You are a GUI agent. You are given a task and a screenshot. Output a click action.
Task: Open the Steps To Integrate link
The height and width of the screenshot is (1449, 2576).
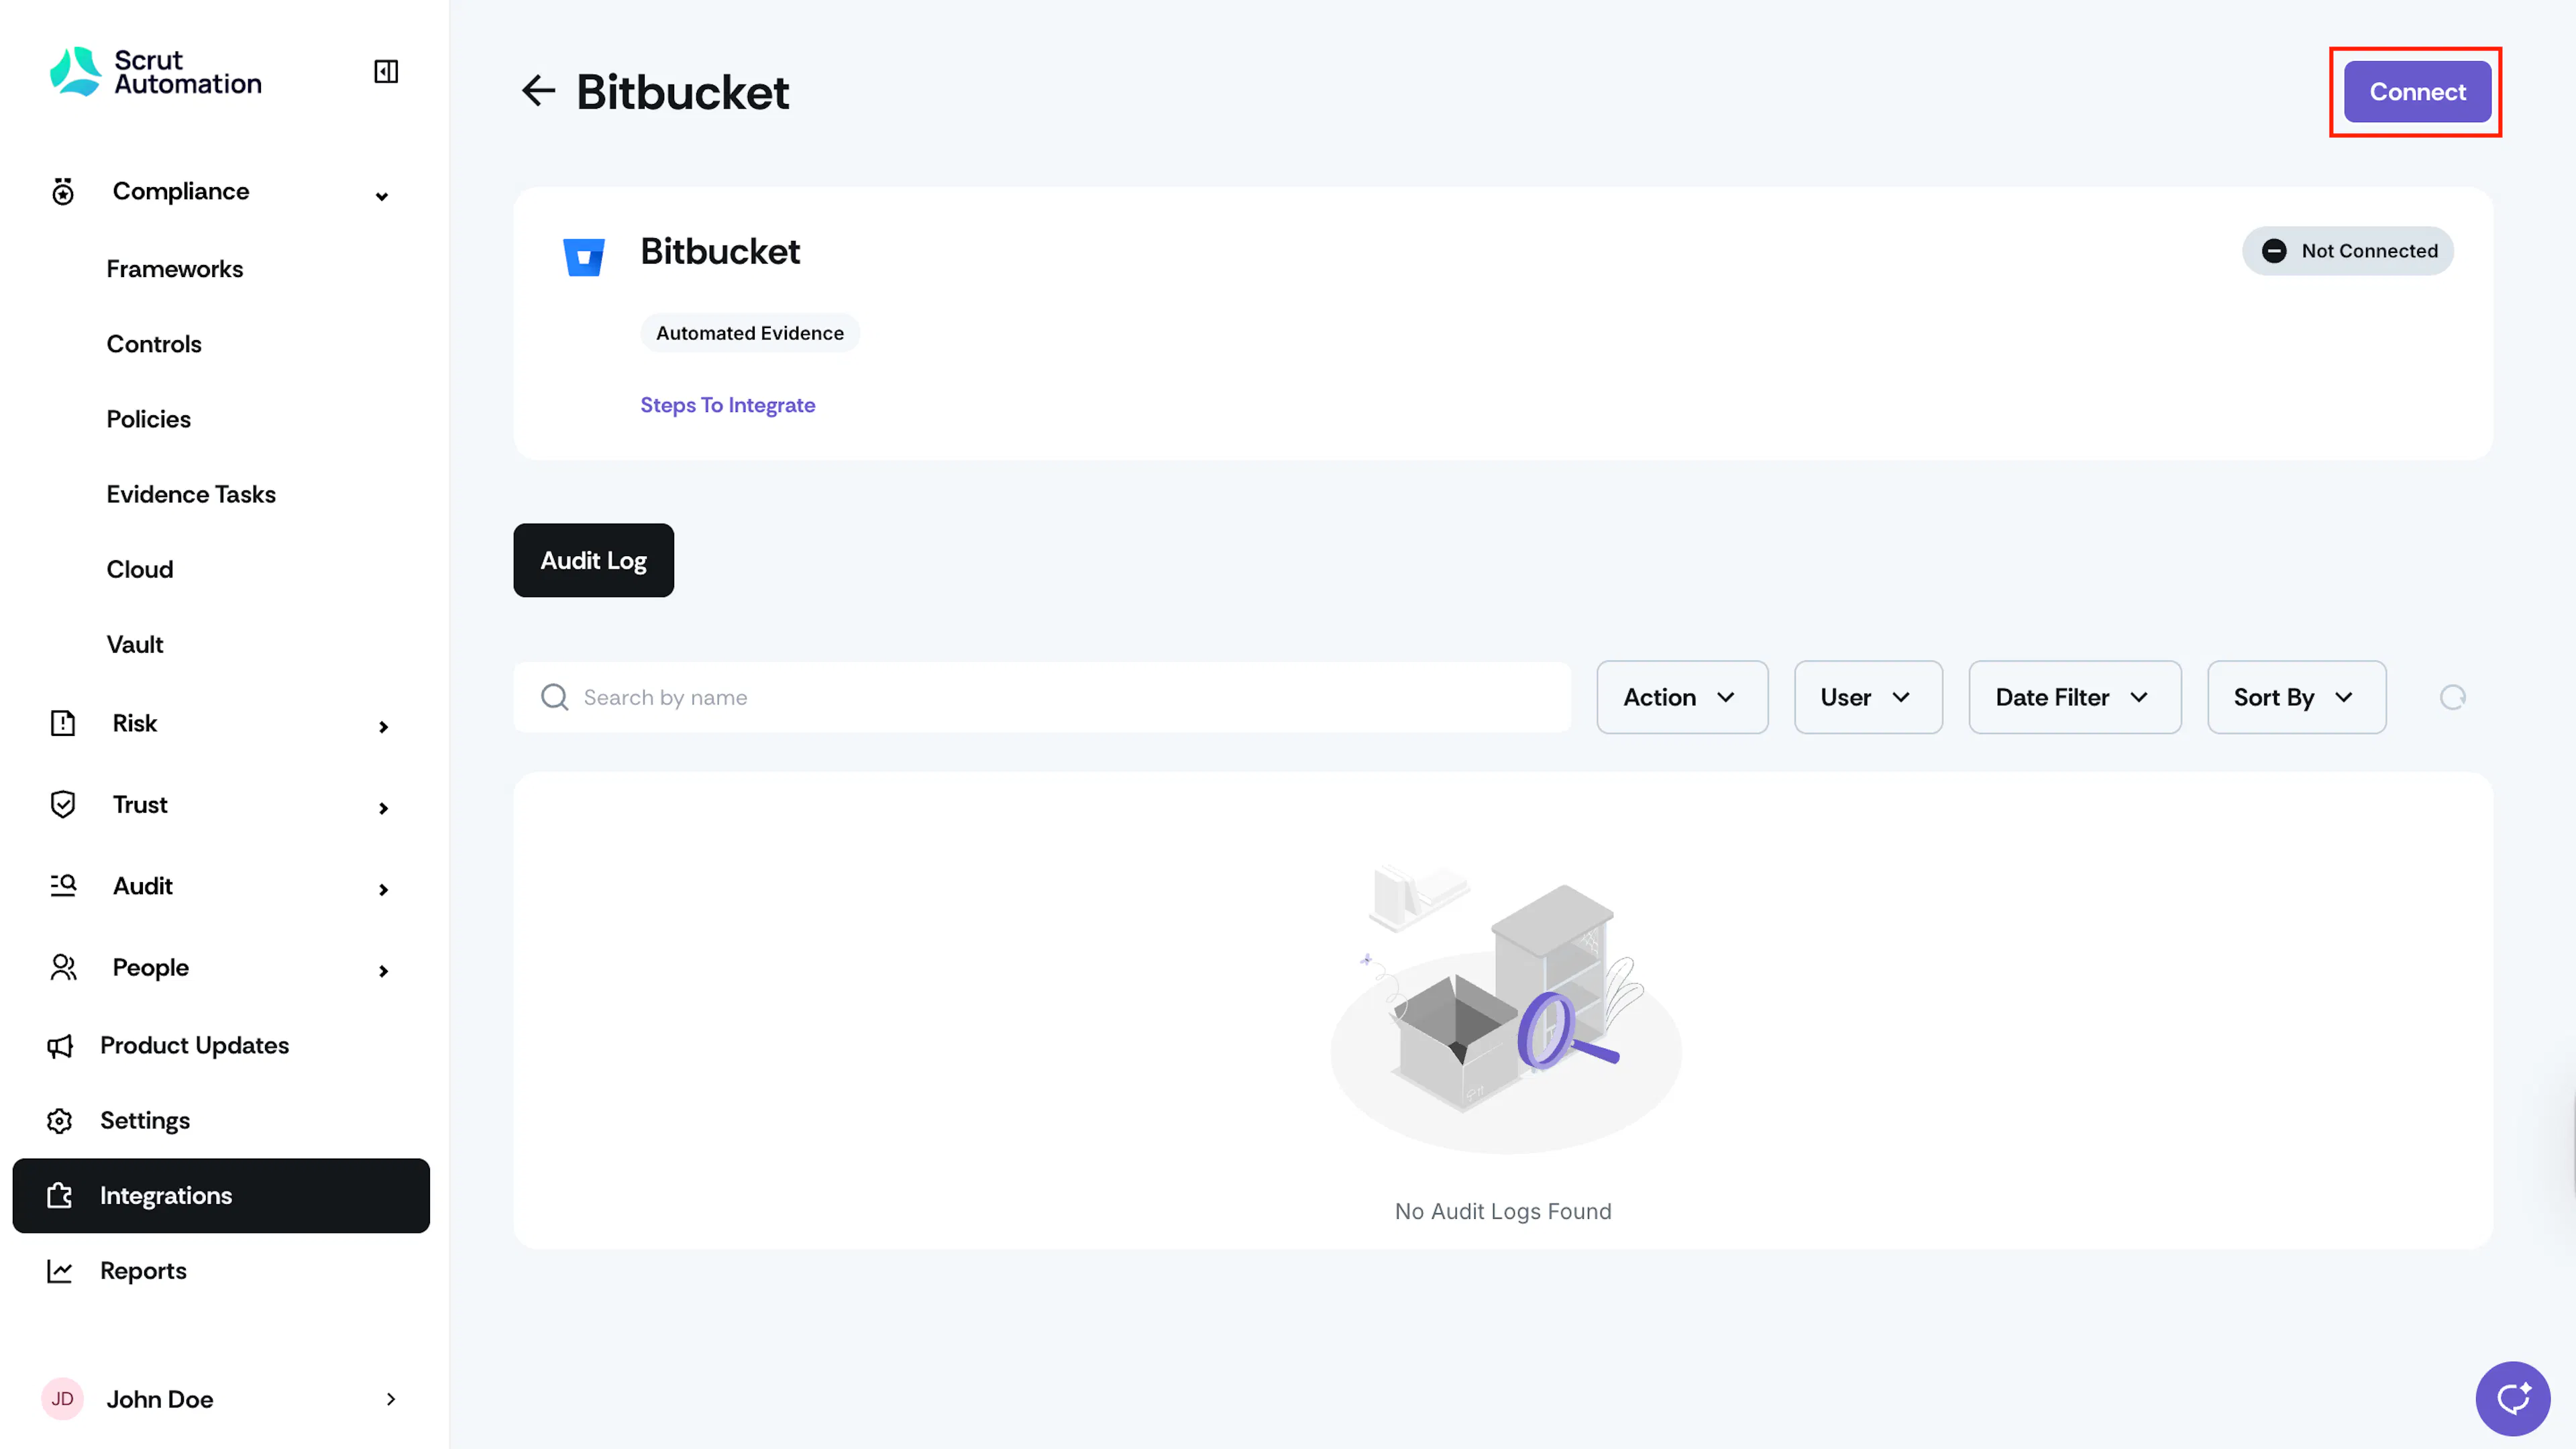(727, 405)
